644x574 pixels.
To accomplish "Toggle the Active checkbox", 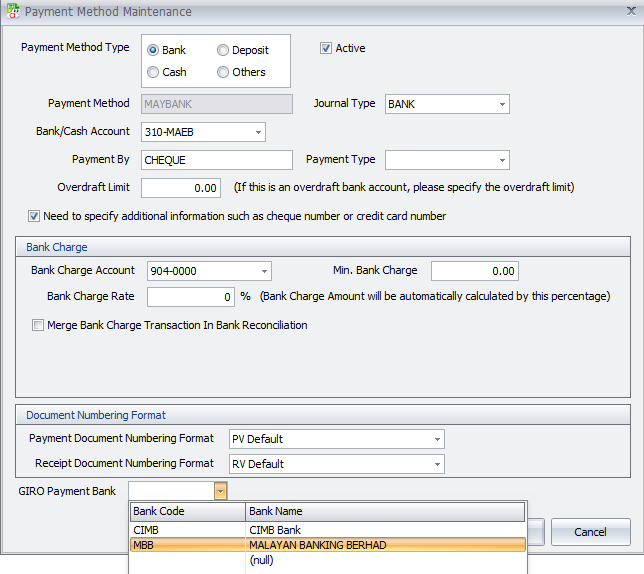I will click(326, 48).
